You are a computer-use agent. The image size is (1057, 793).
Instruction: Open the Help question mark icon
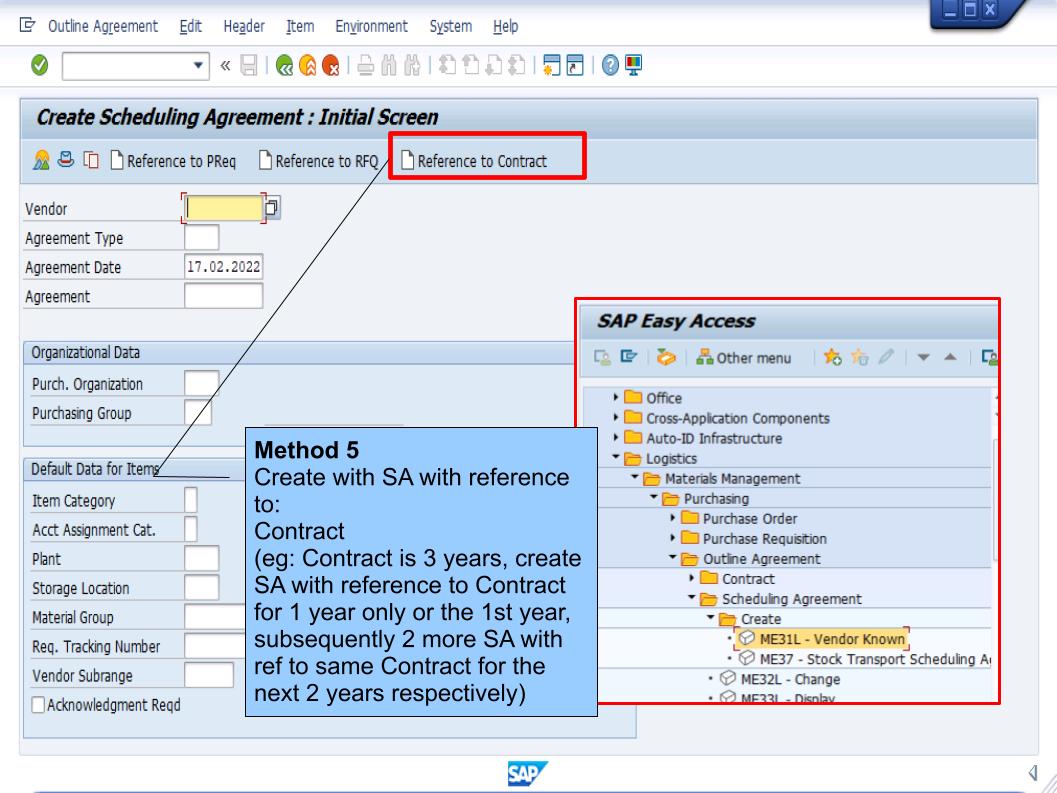610,65
